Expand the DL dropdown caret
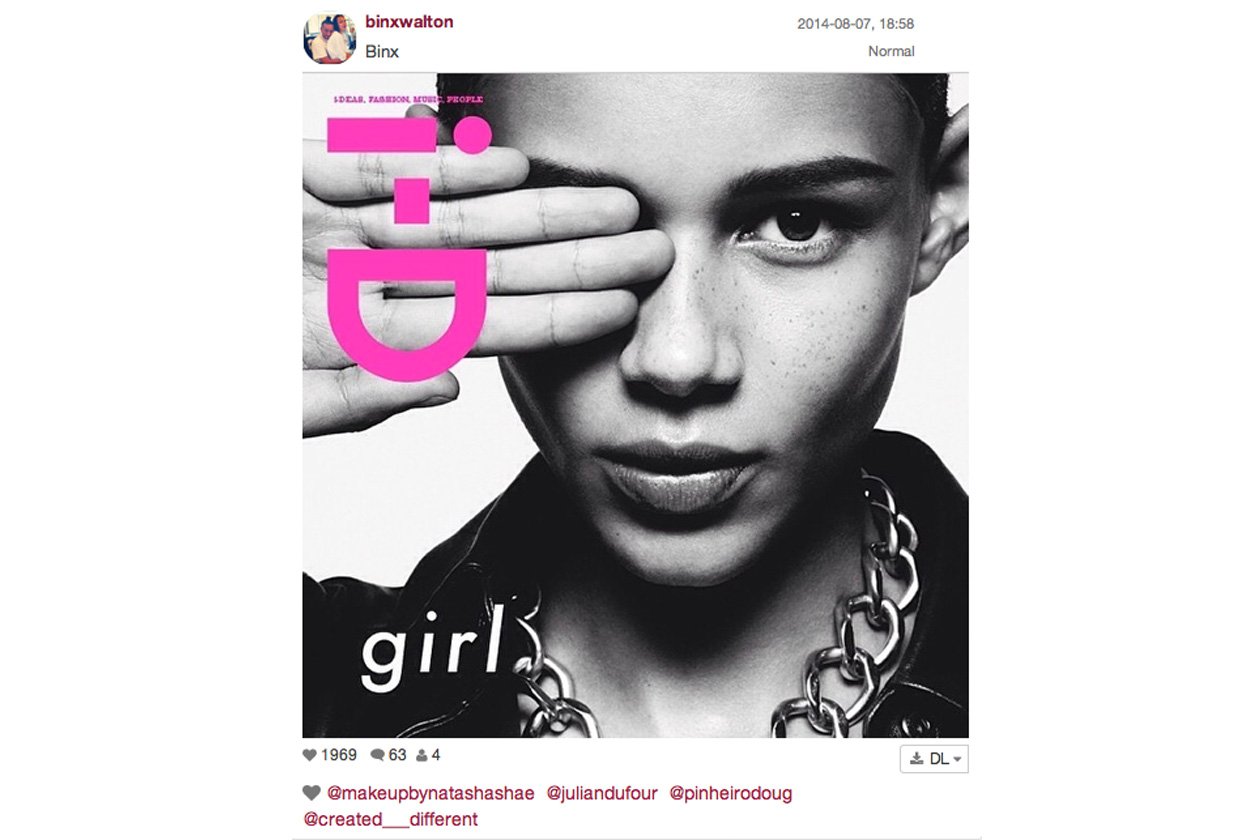The width and height of the screenshot is (1260, 840). 958,759
